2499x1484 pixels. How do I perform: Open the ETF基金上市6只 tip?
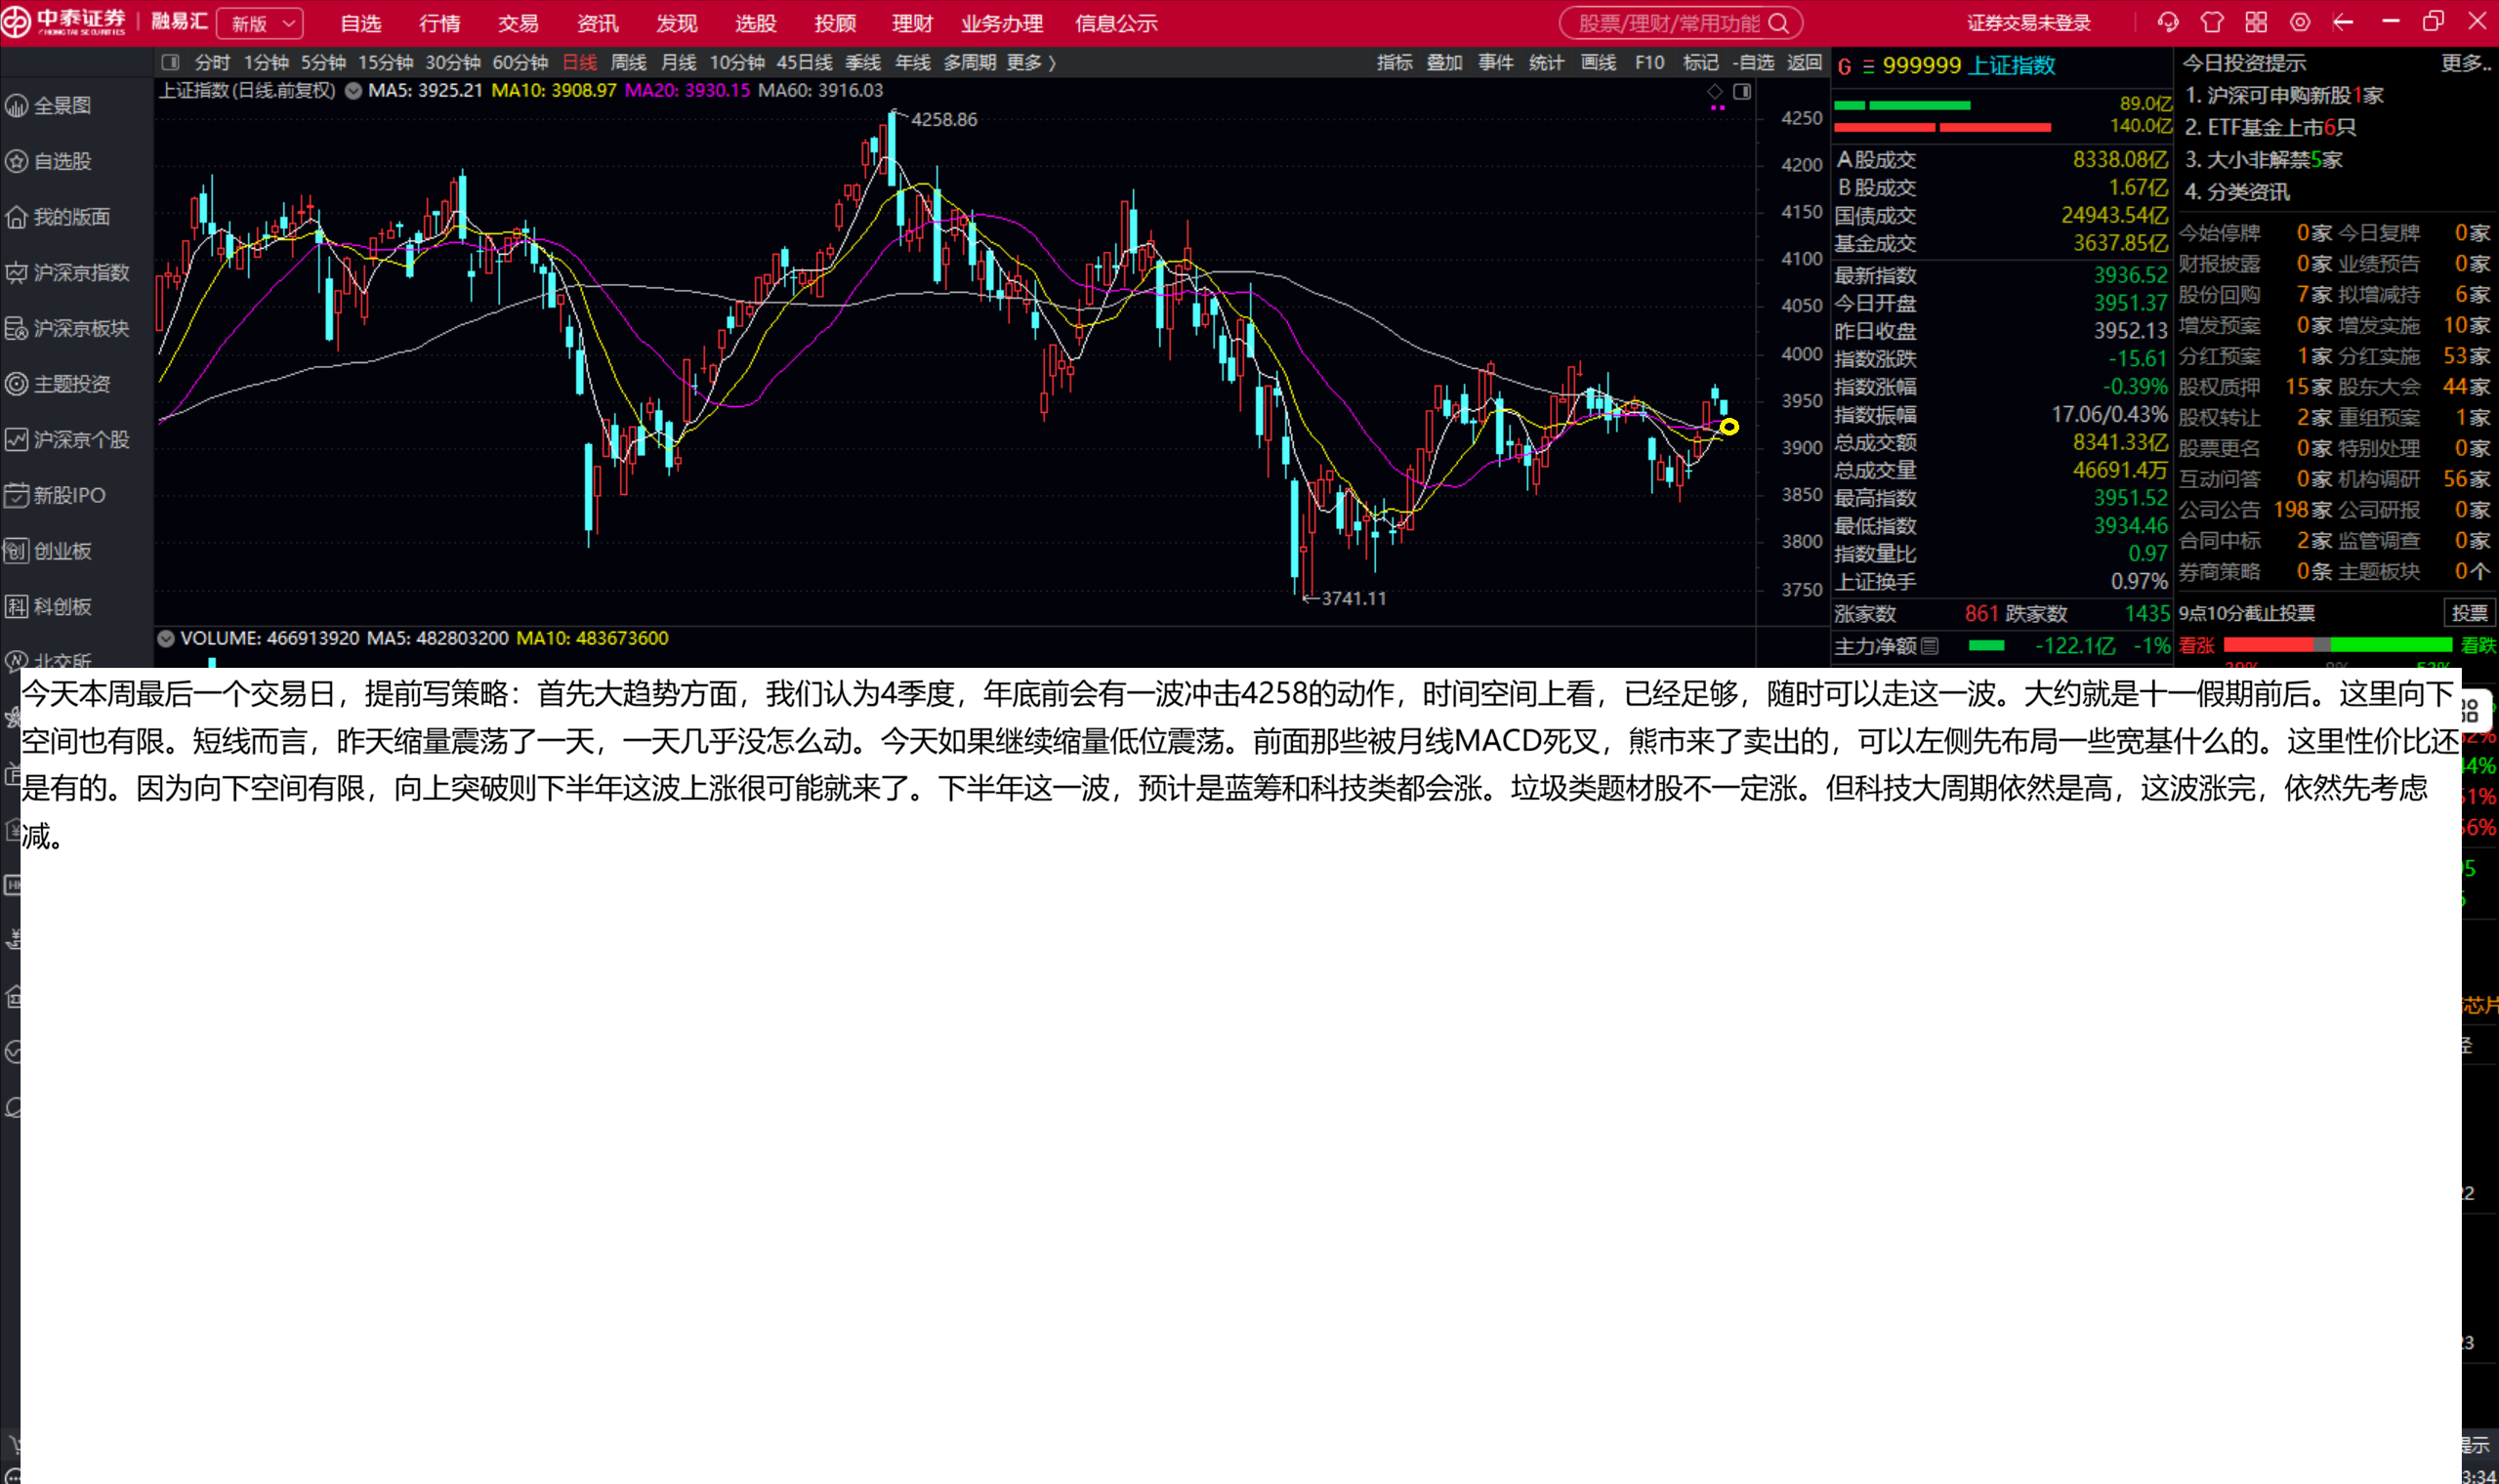pos(2270,127)
